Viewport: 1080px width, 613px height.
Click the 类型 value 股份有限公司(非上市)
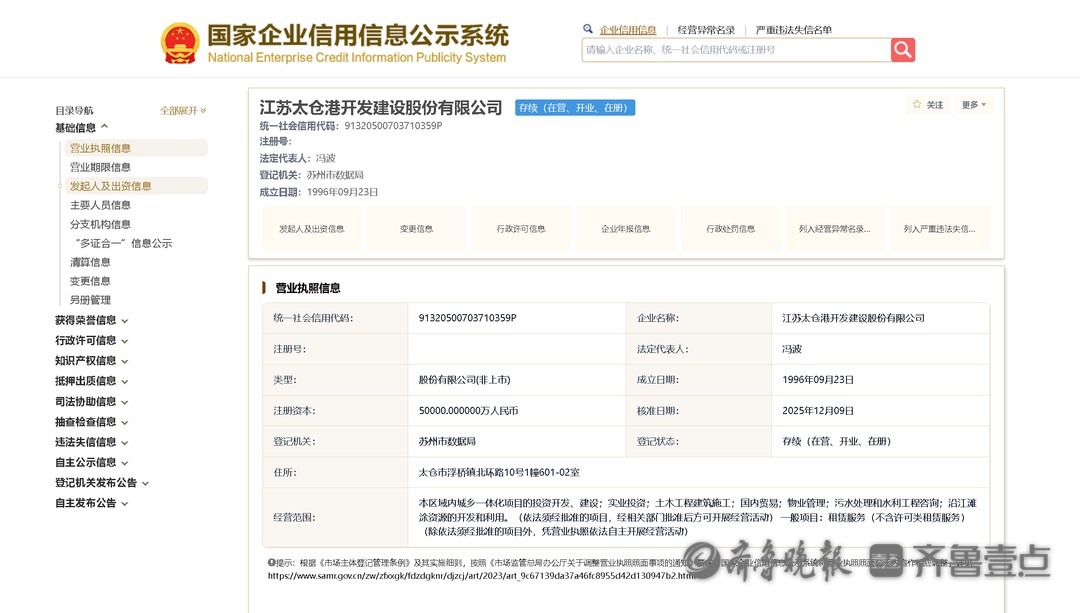pyautogui.click(x=464, y=380)
